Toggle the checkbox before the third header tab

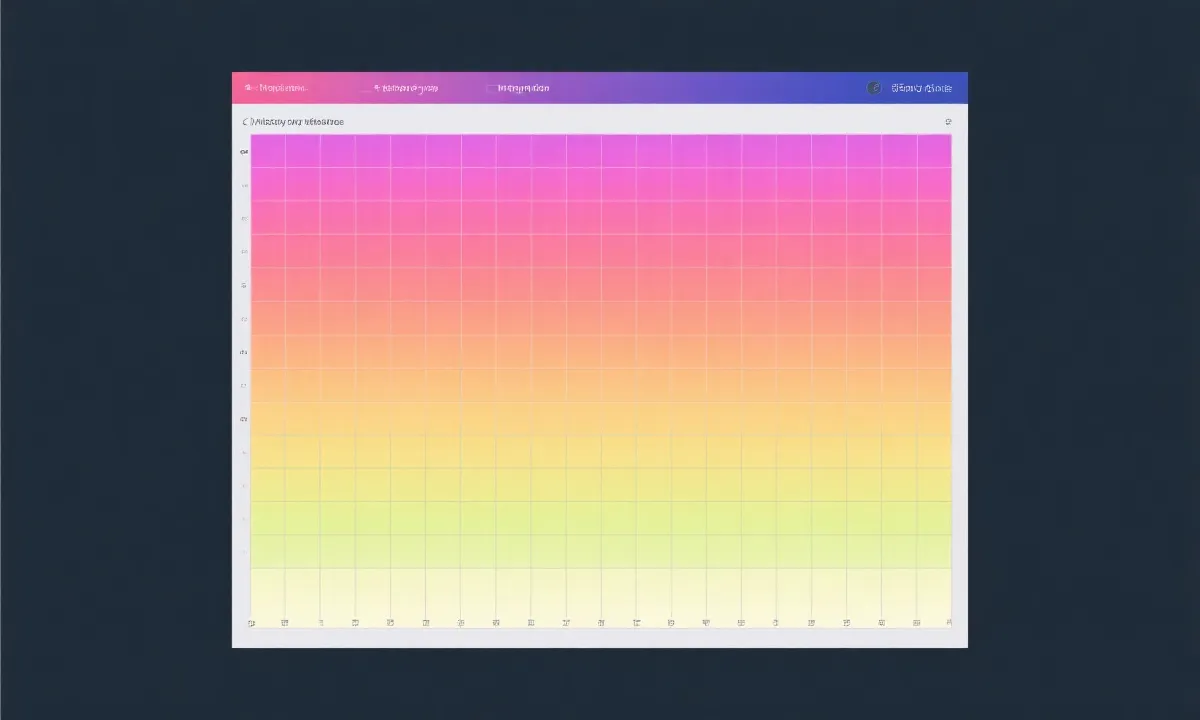(x=490, y=88)
